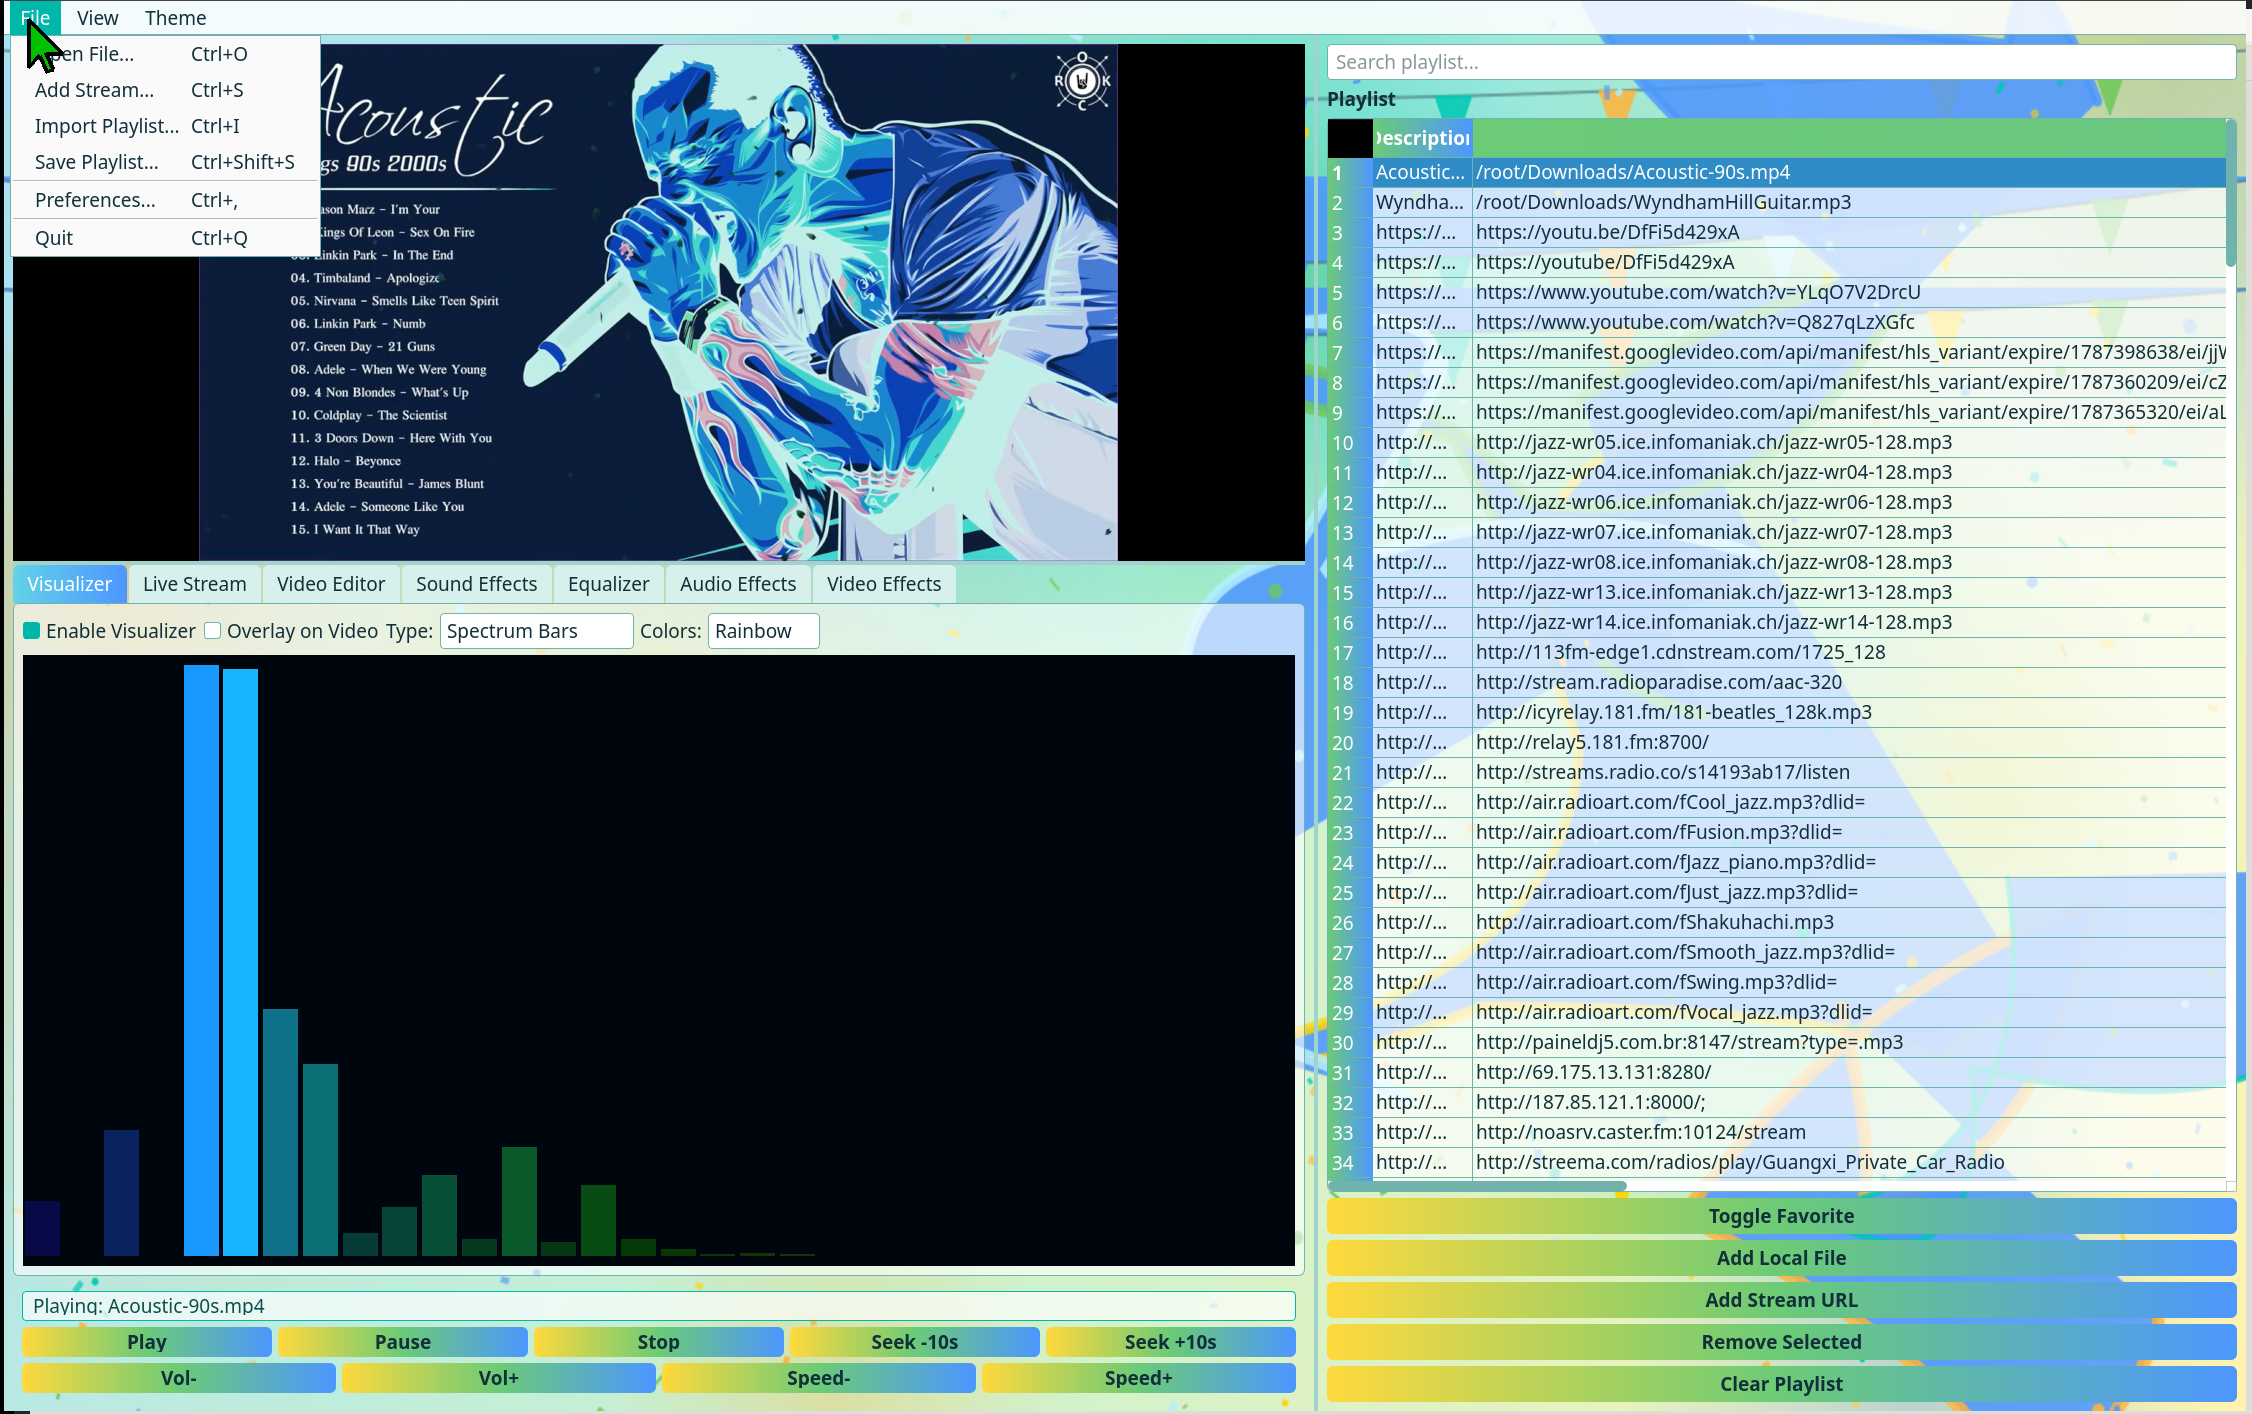Click the video preview area
This screenshot has height=1414, width=2252.
(659, 302)
